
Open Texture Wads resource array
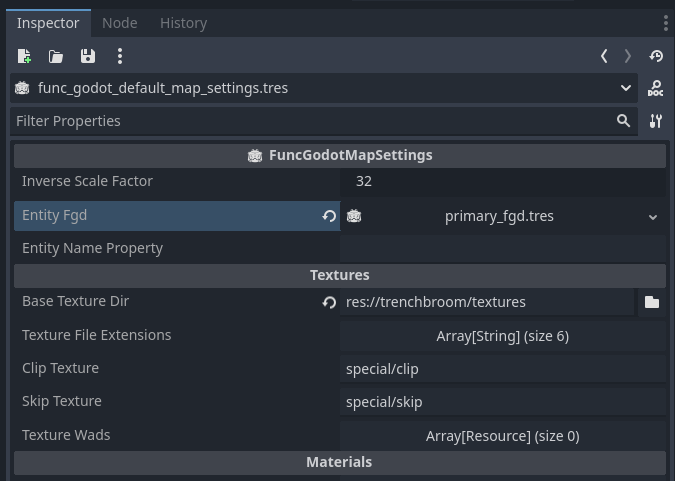[x=502, y=436]
